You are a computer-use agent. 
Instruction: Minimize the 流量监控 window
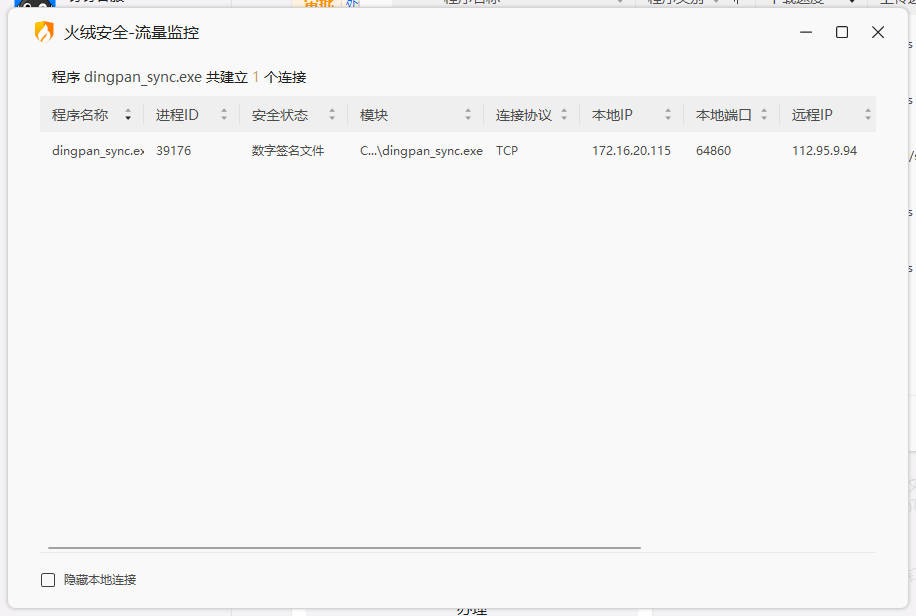(806, 32)
